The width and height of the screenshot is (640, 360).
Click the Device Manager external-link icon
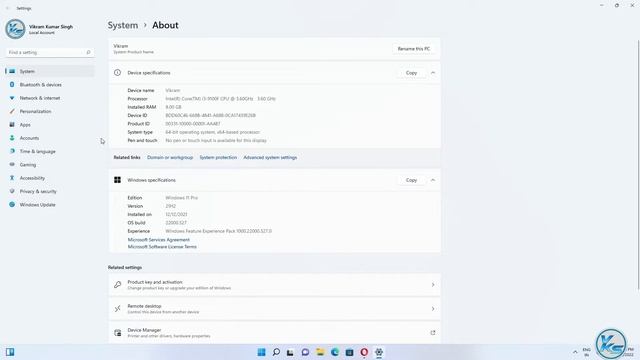tap(433, 333)
